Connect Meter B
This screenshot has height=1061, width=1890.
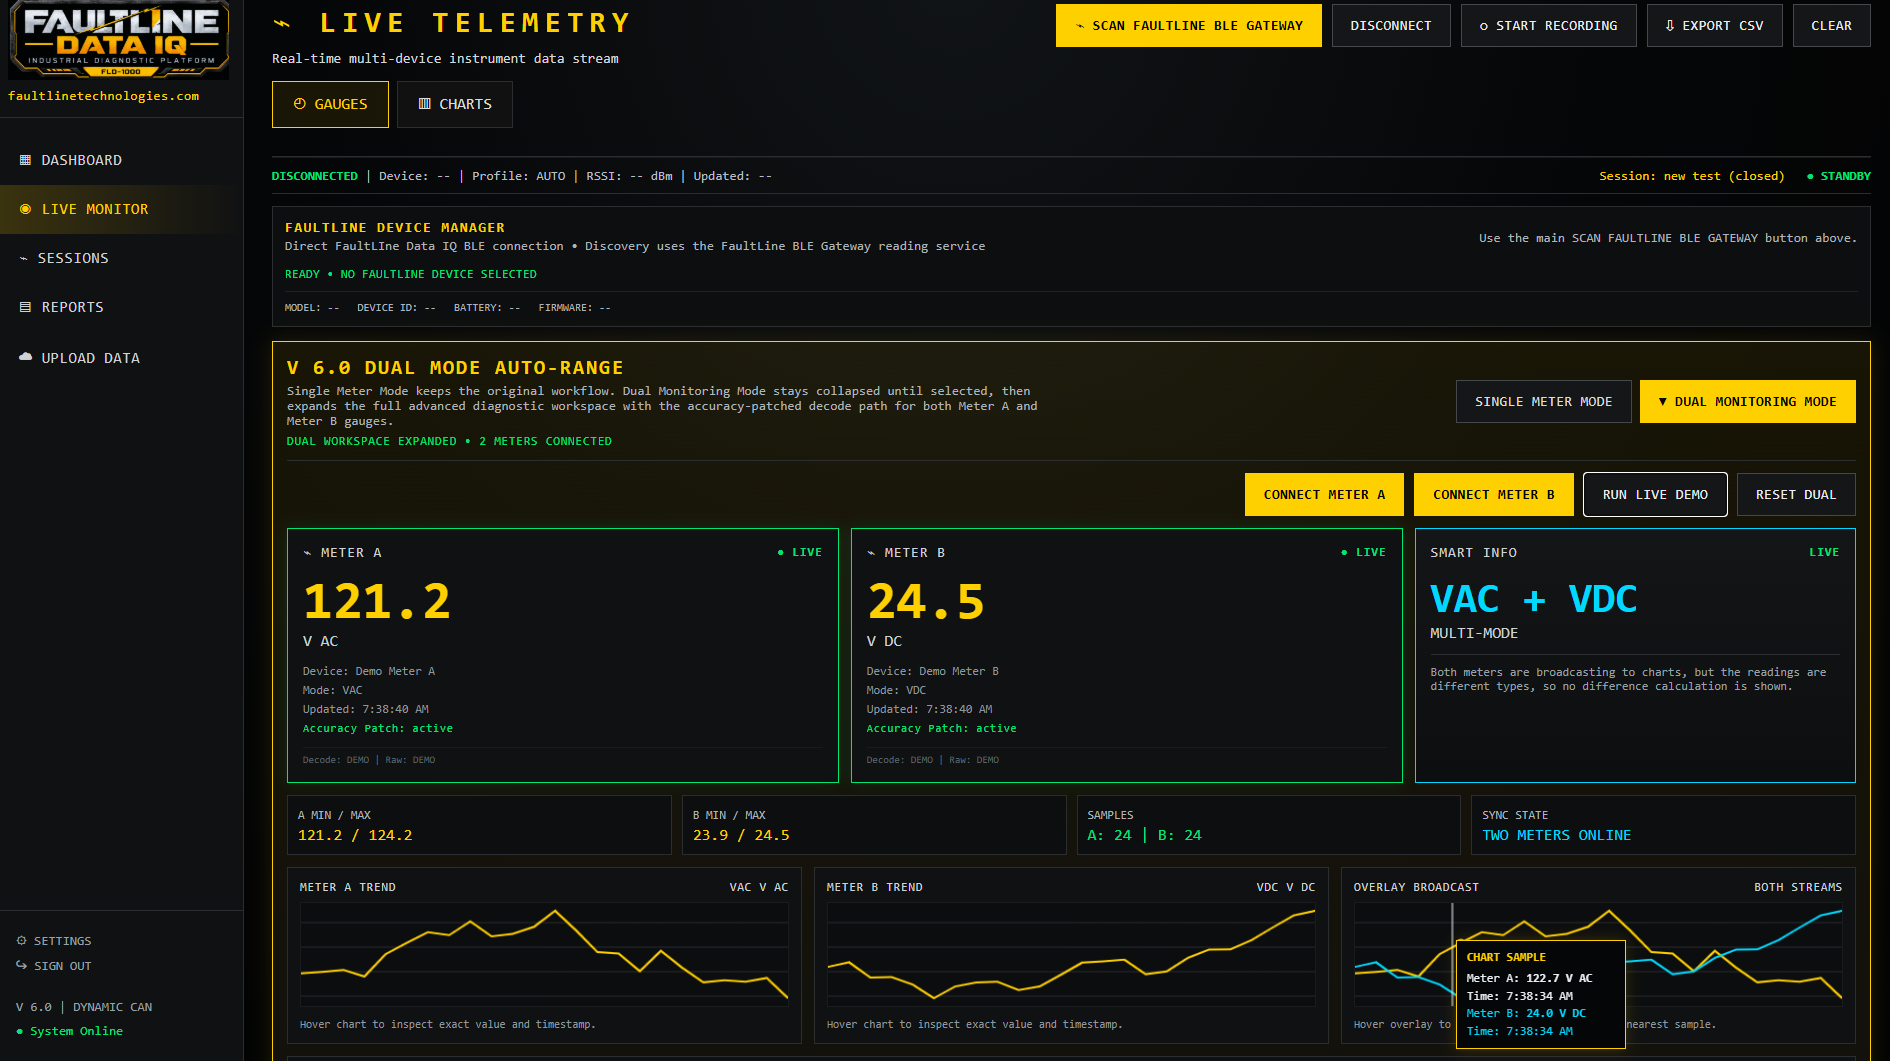pos(1494,494)
